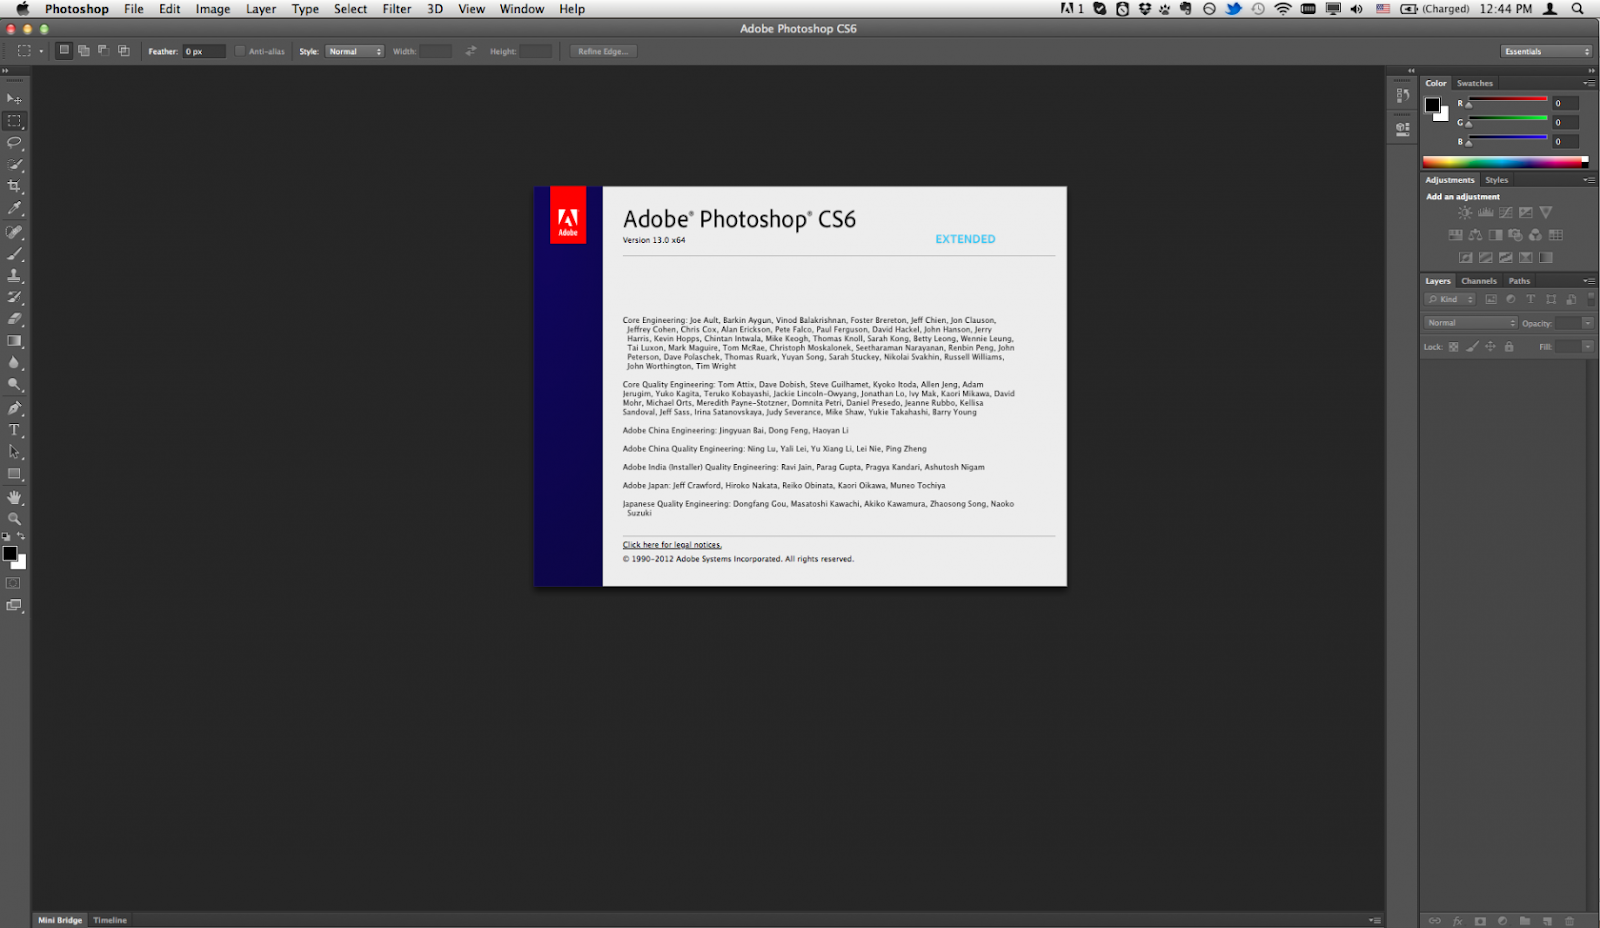Select the Path Selection tool
1600x928 pixels.
click(14, 453)
